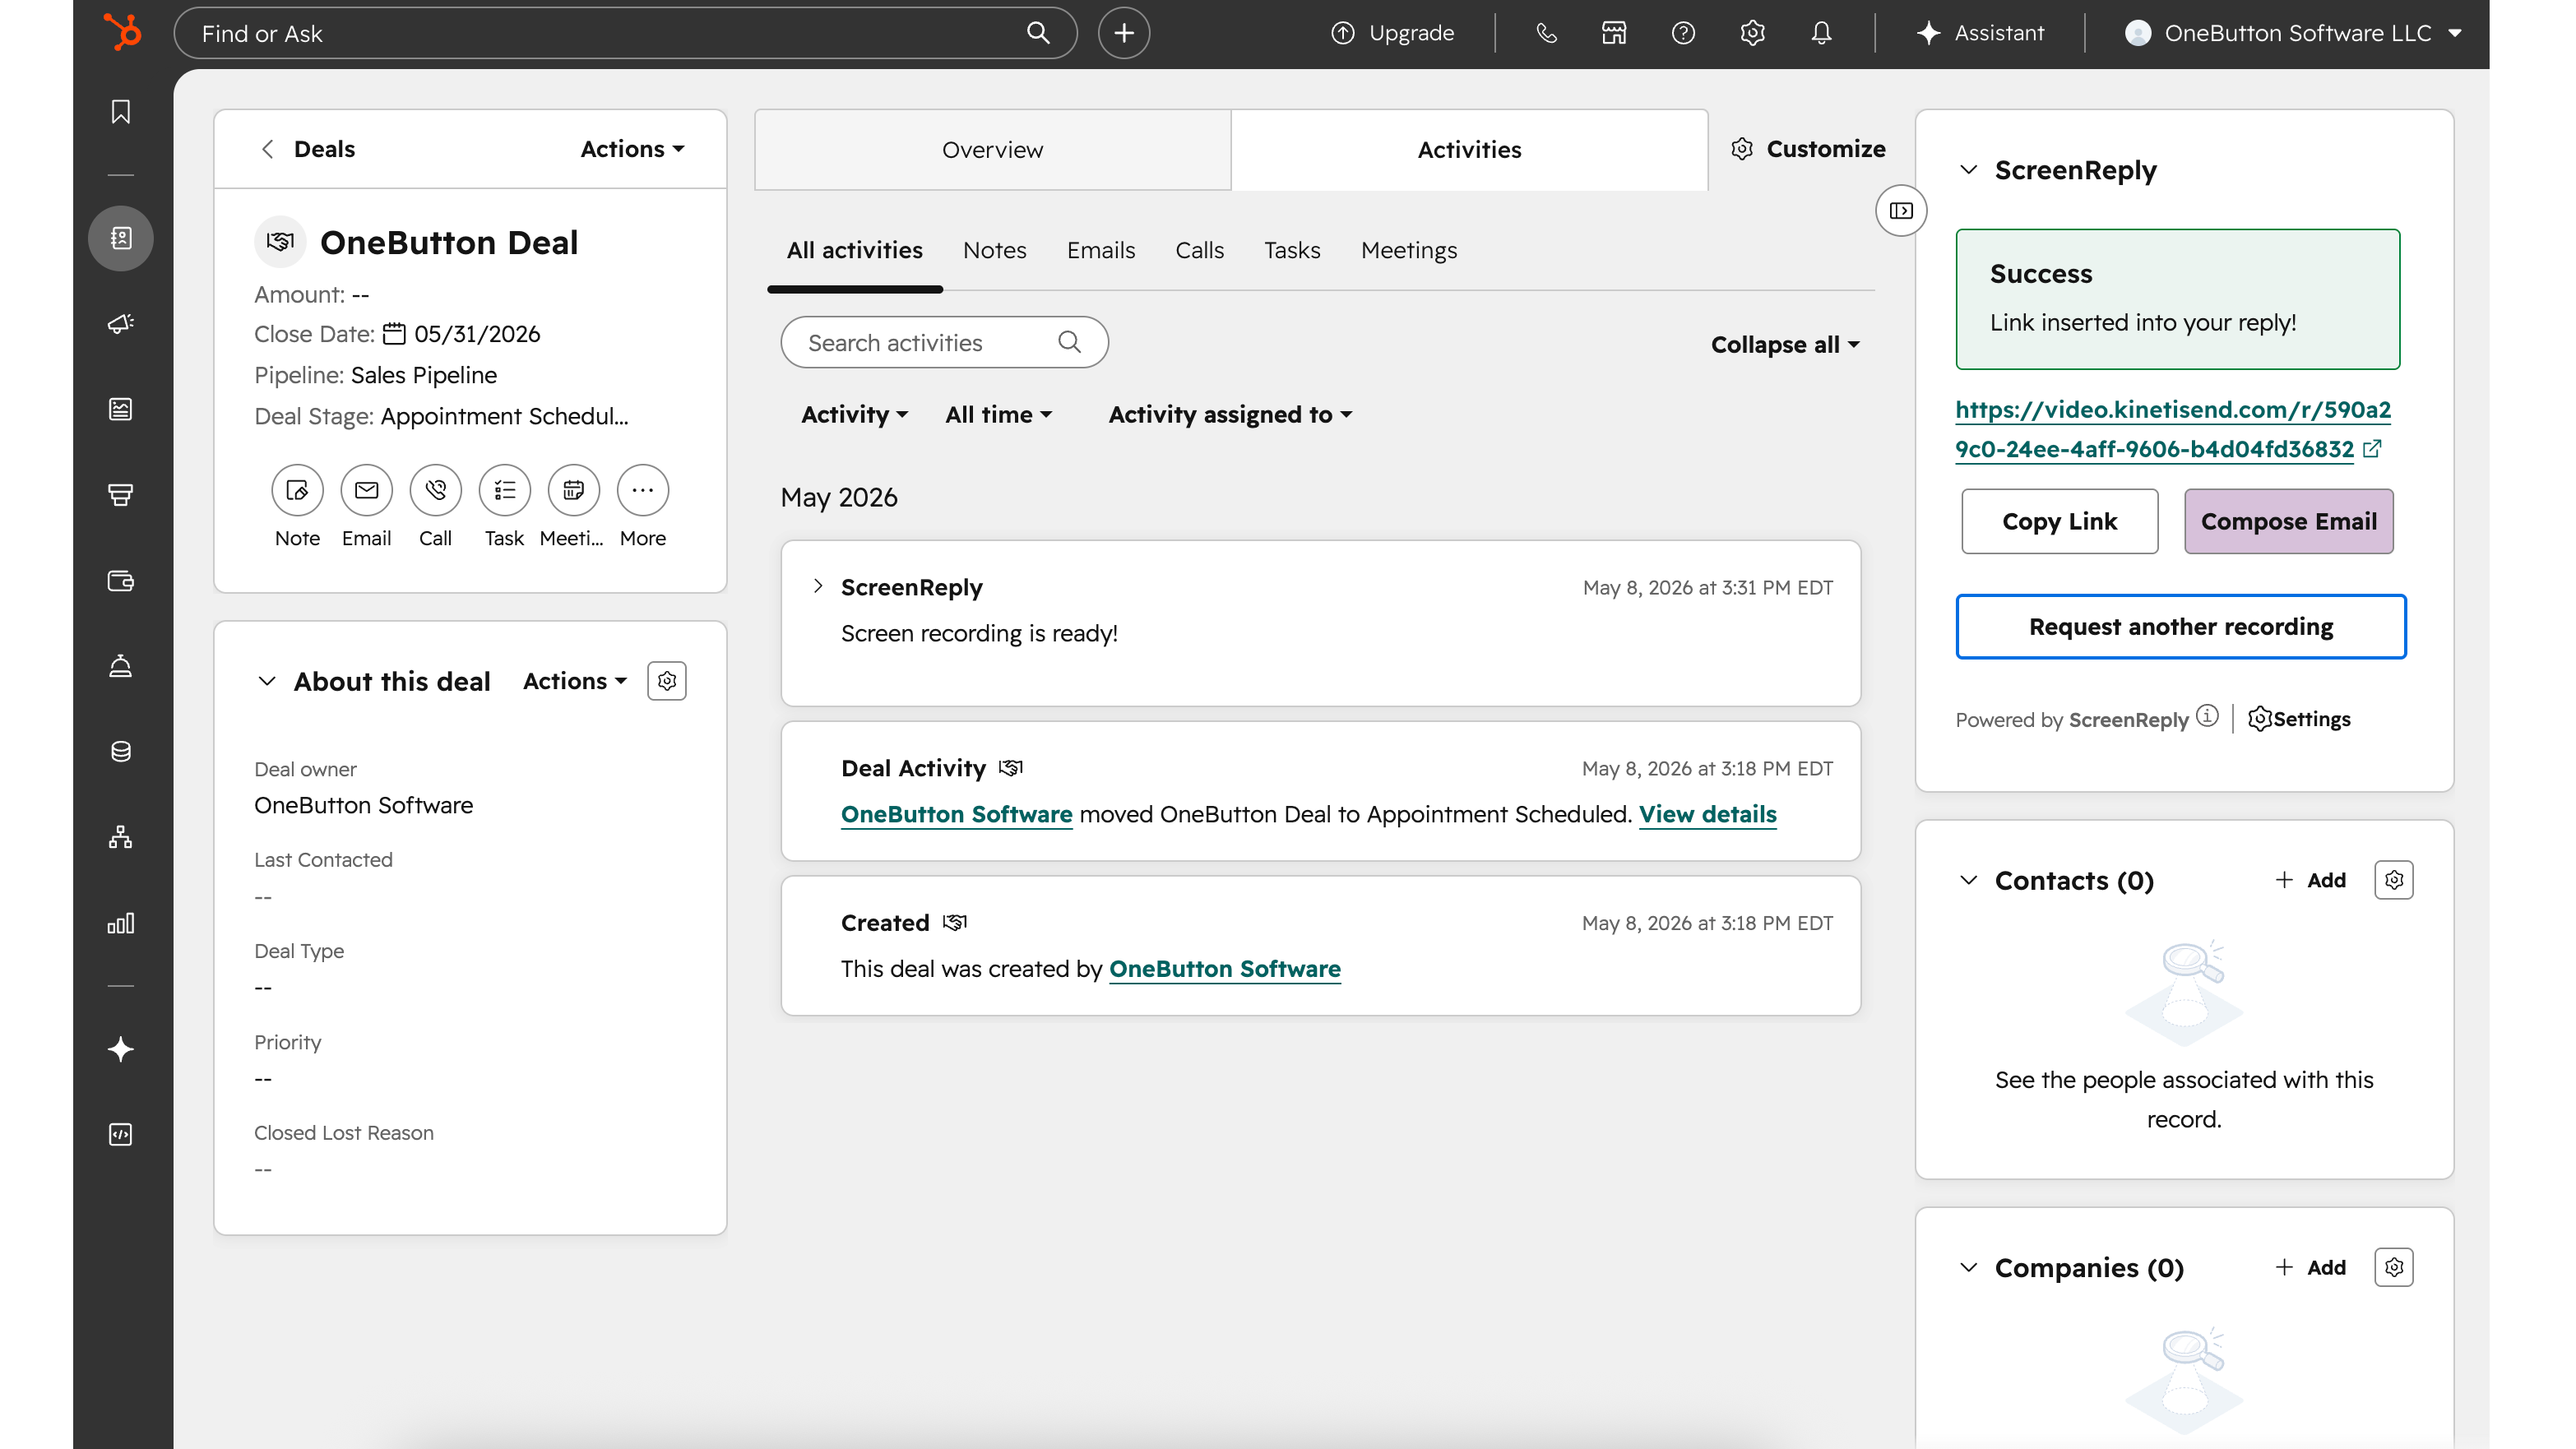Click info icon beside Powered by ScreenReply
Viewport: 2576px width, 1449px height.
click(x=2207, y=717)
